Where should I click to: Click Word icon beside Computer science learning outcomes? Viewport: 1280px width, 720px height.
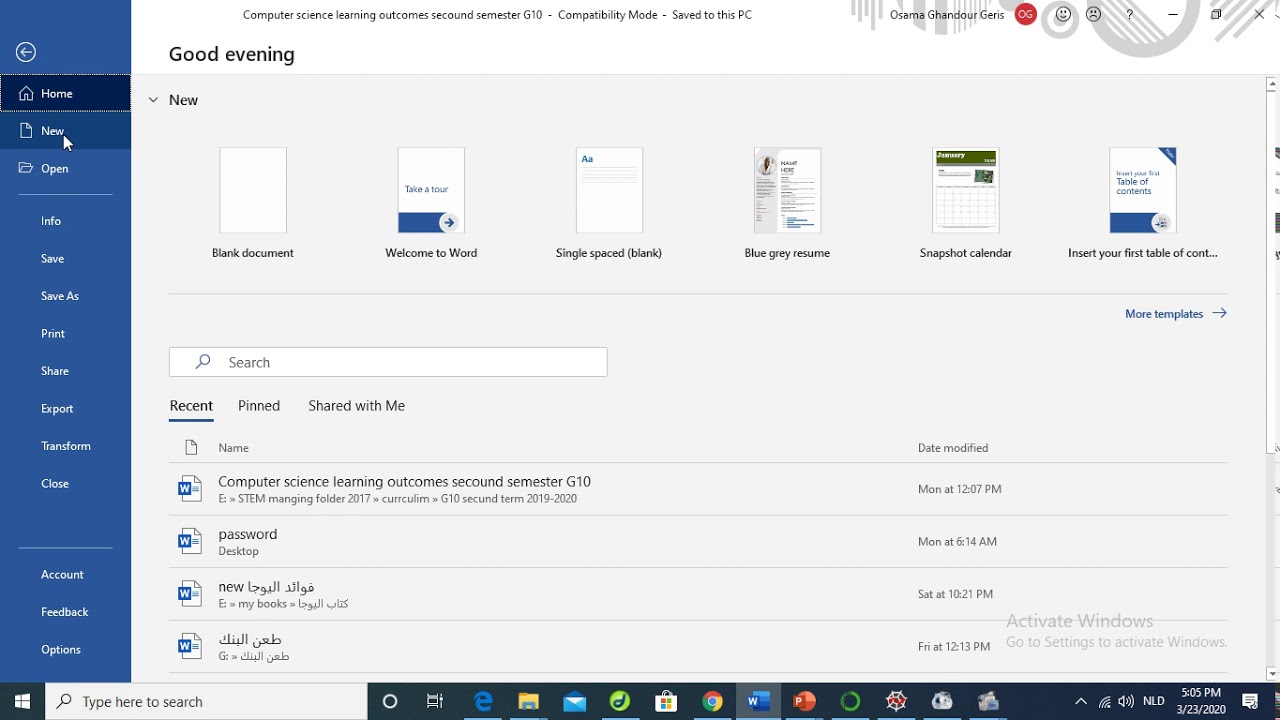[x=190, y=489]
